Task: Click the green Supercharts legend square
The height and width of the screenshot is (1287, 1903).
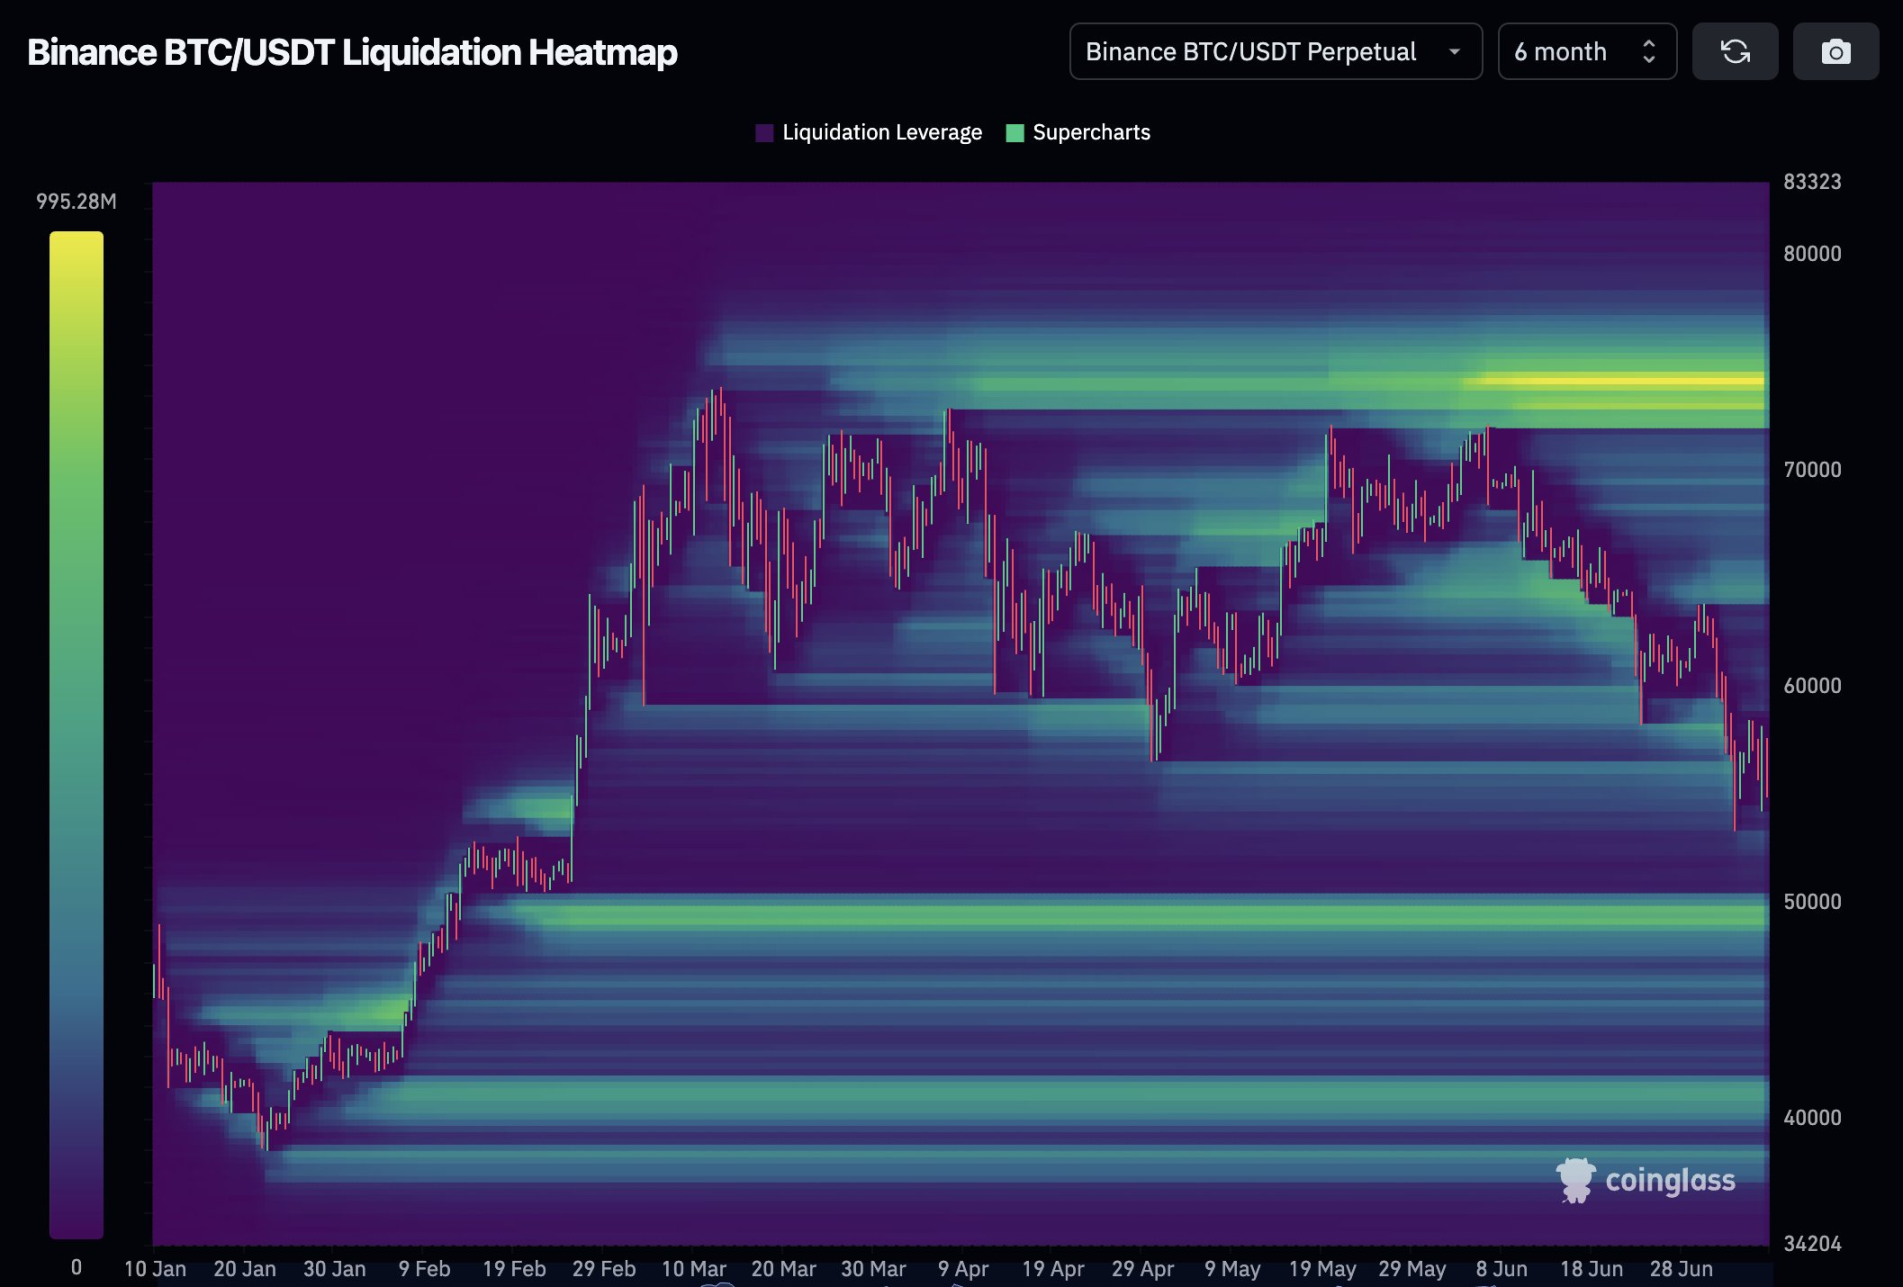Action: 1015,133
